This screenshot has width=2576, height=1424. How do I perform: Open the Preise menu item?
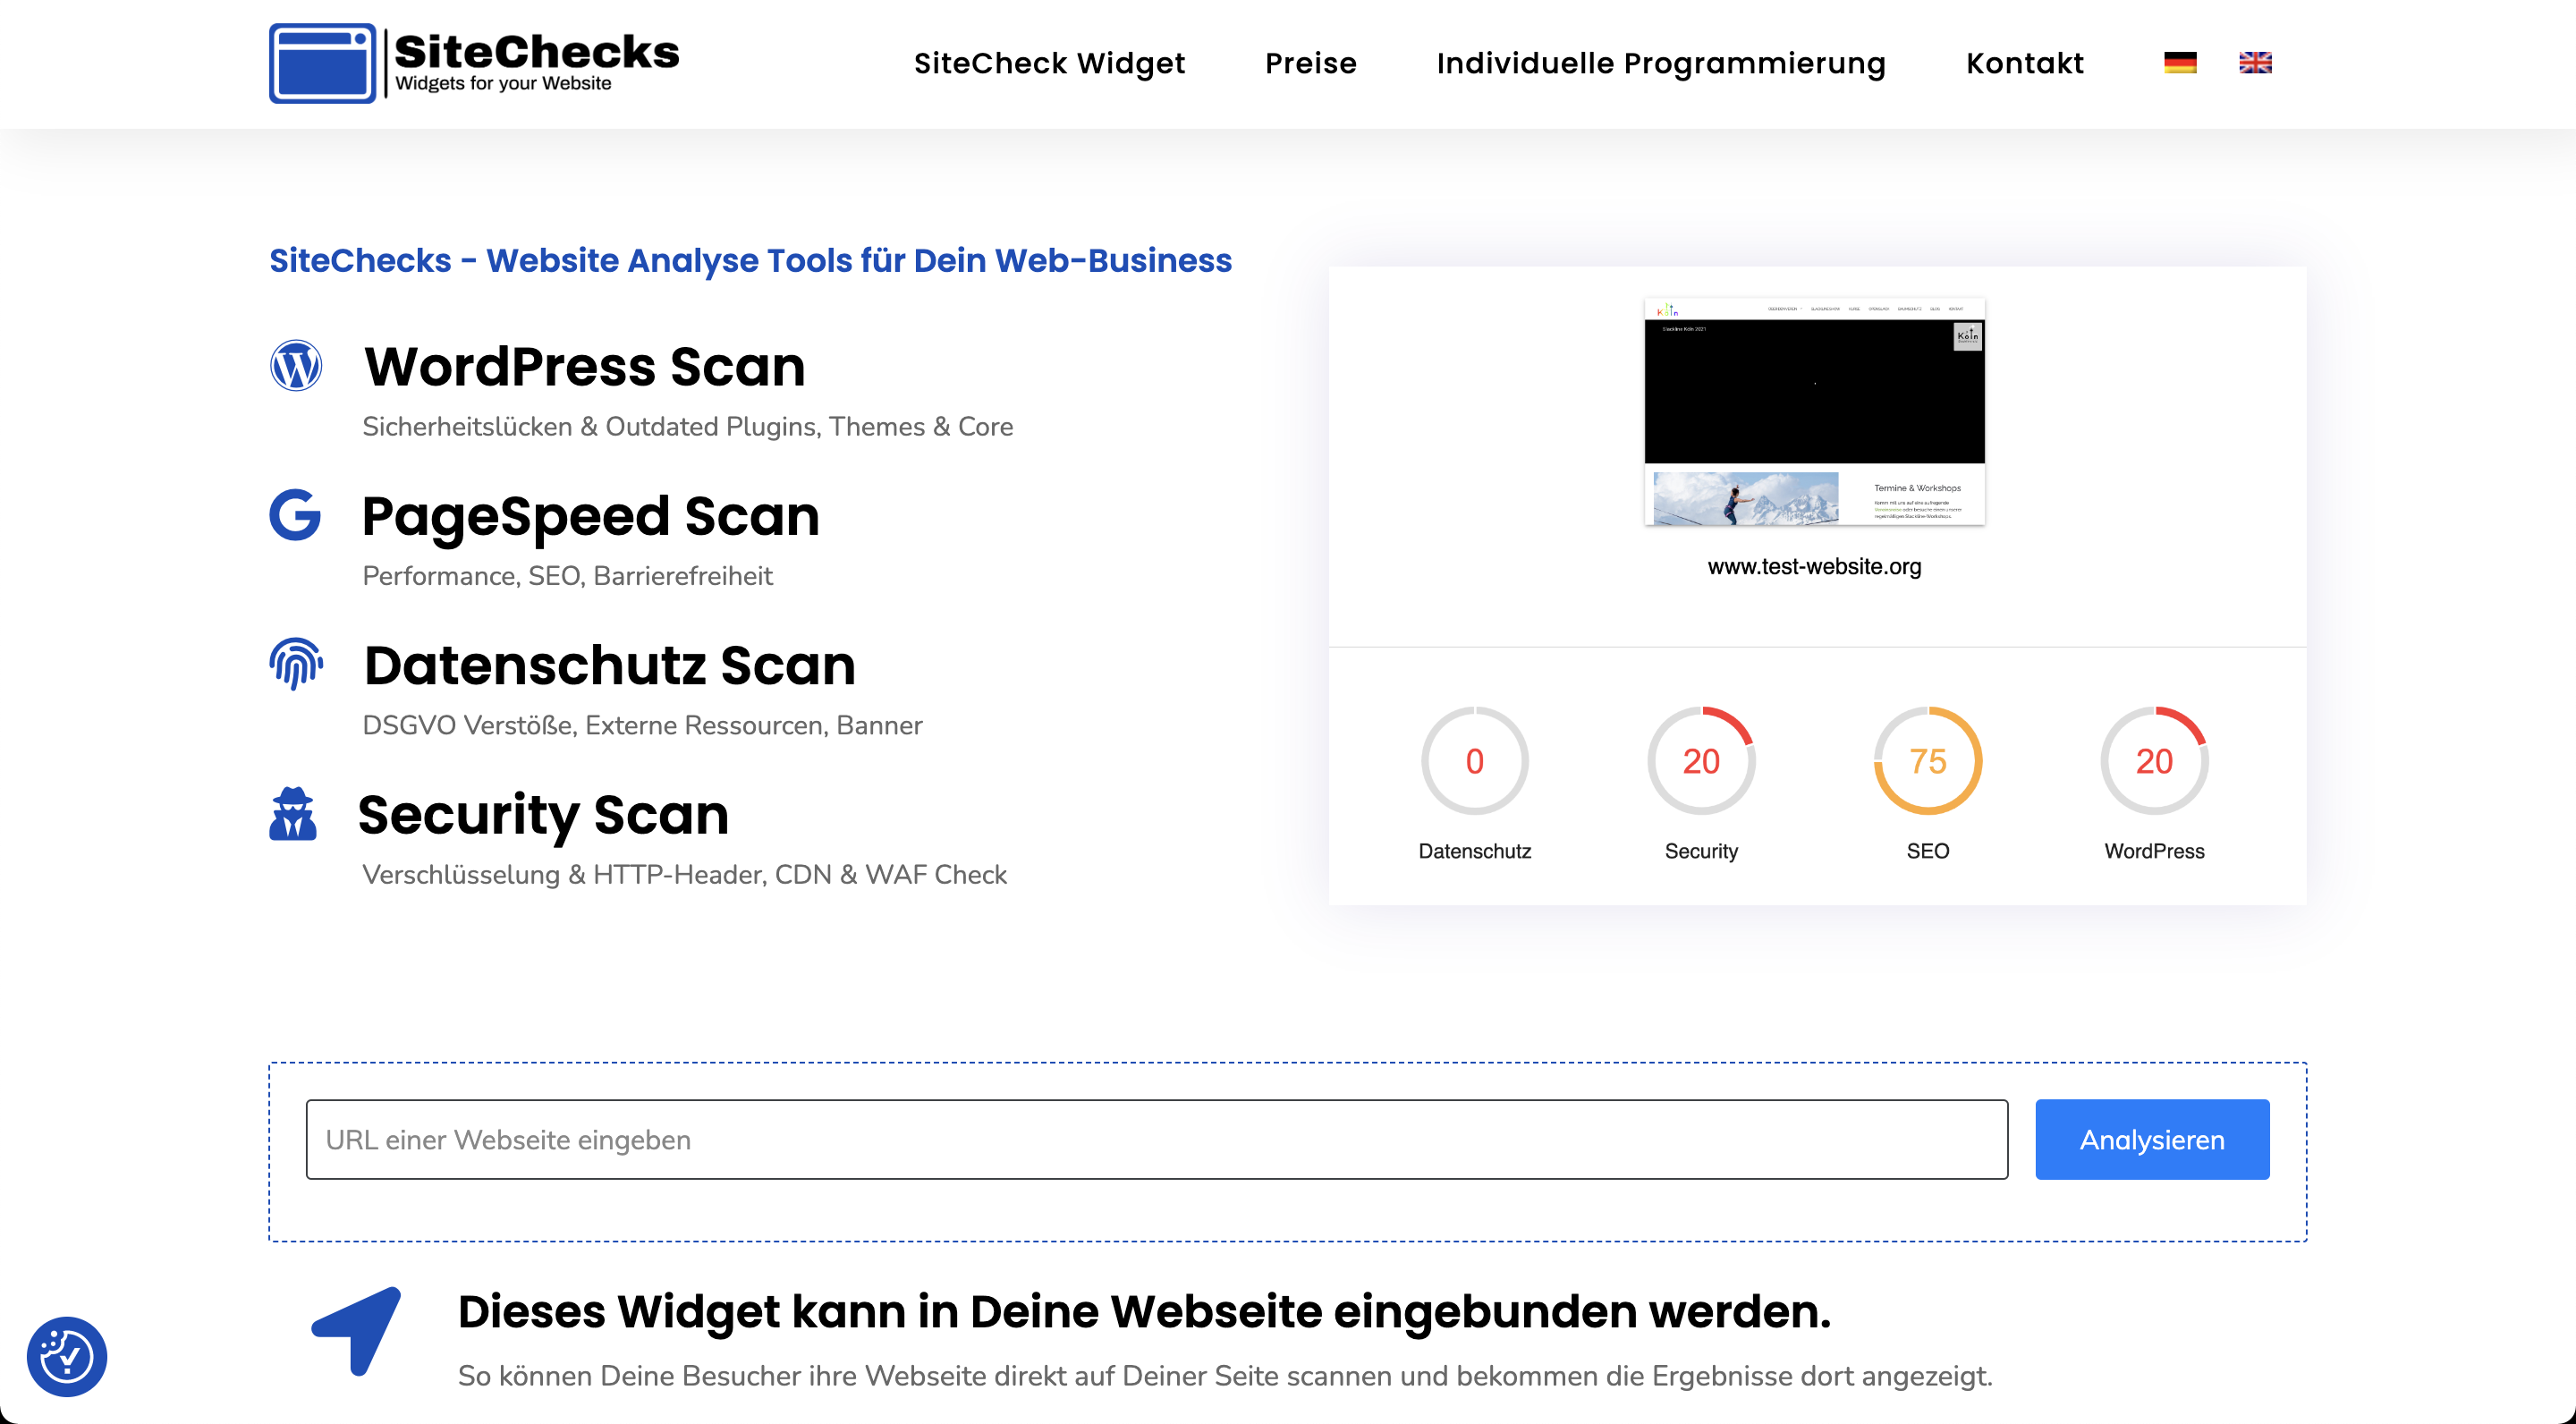(1311, 63)
